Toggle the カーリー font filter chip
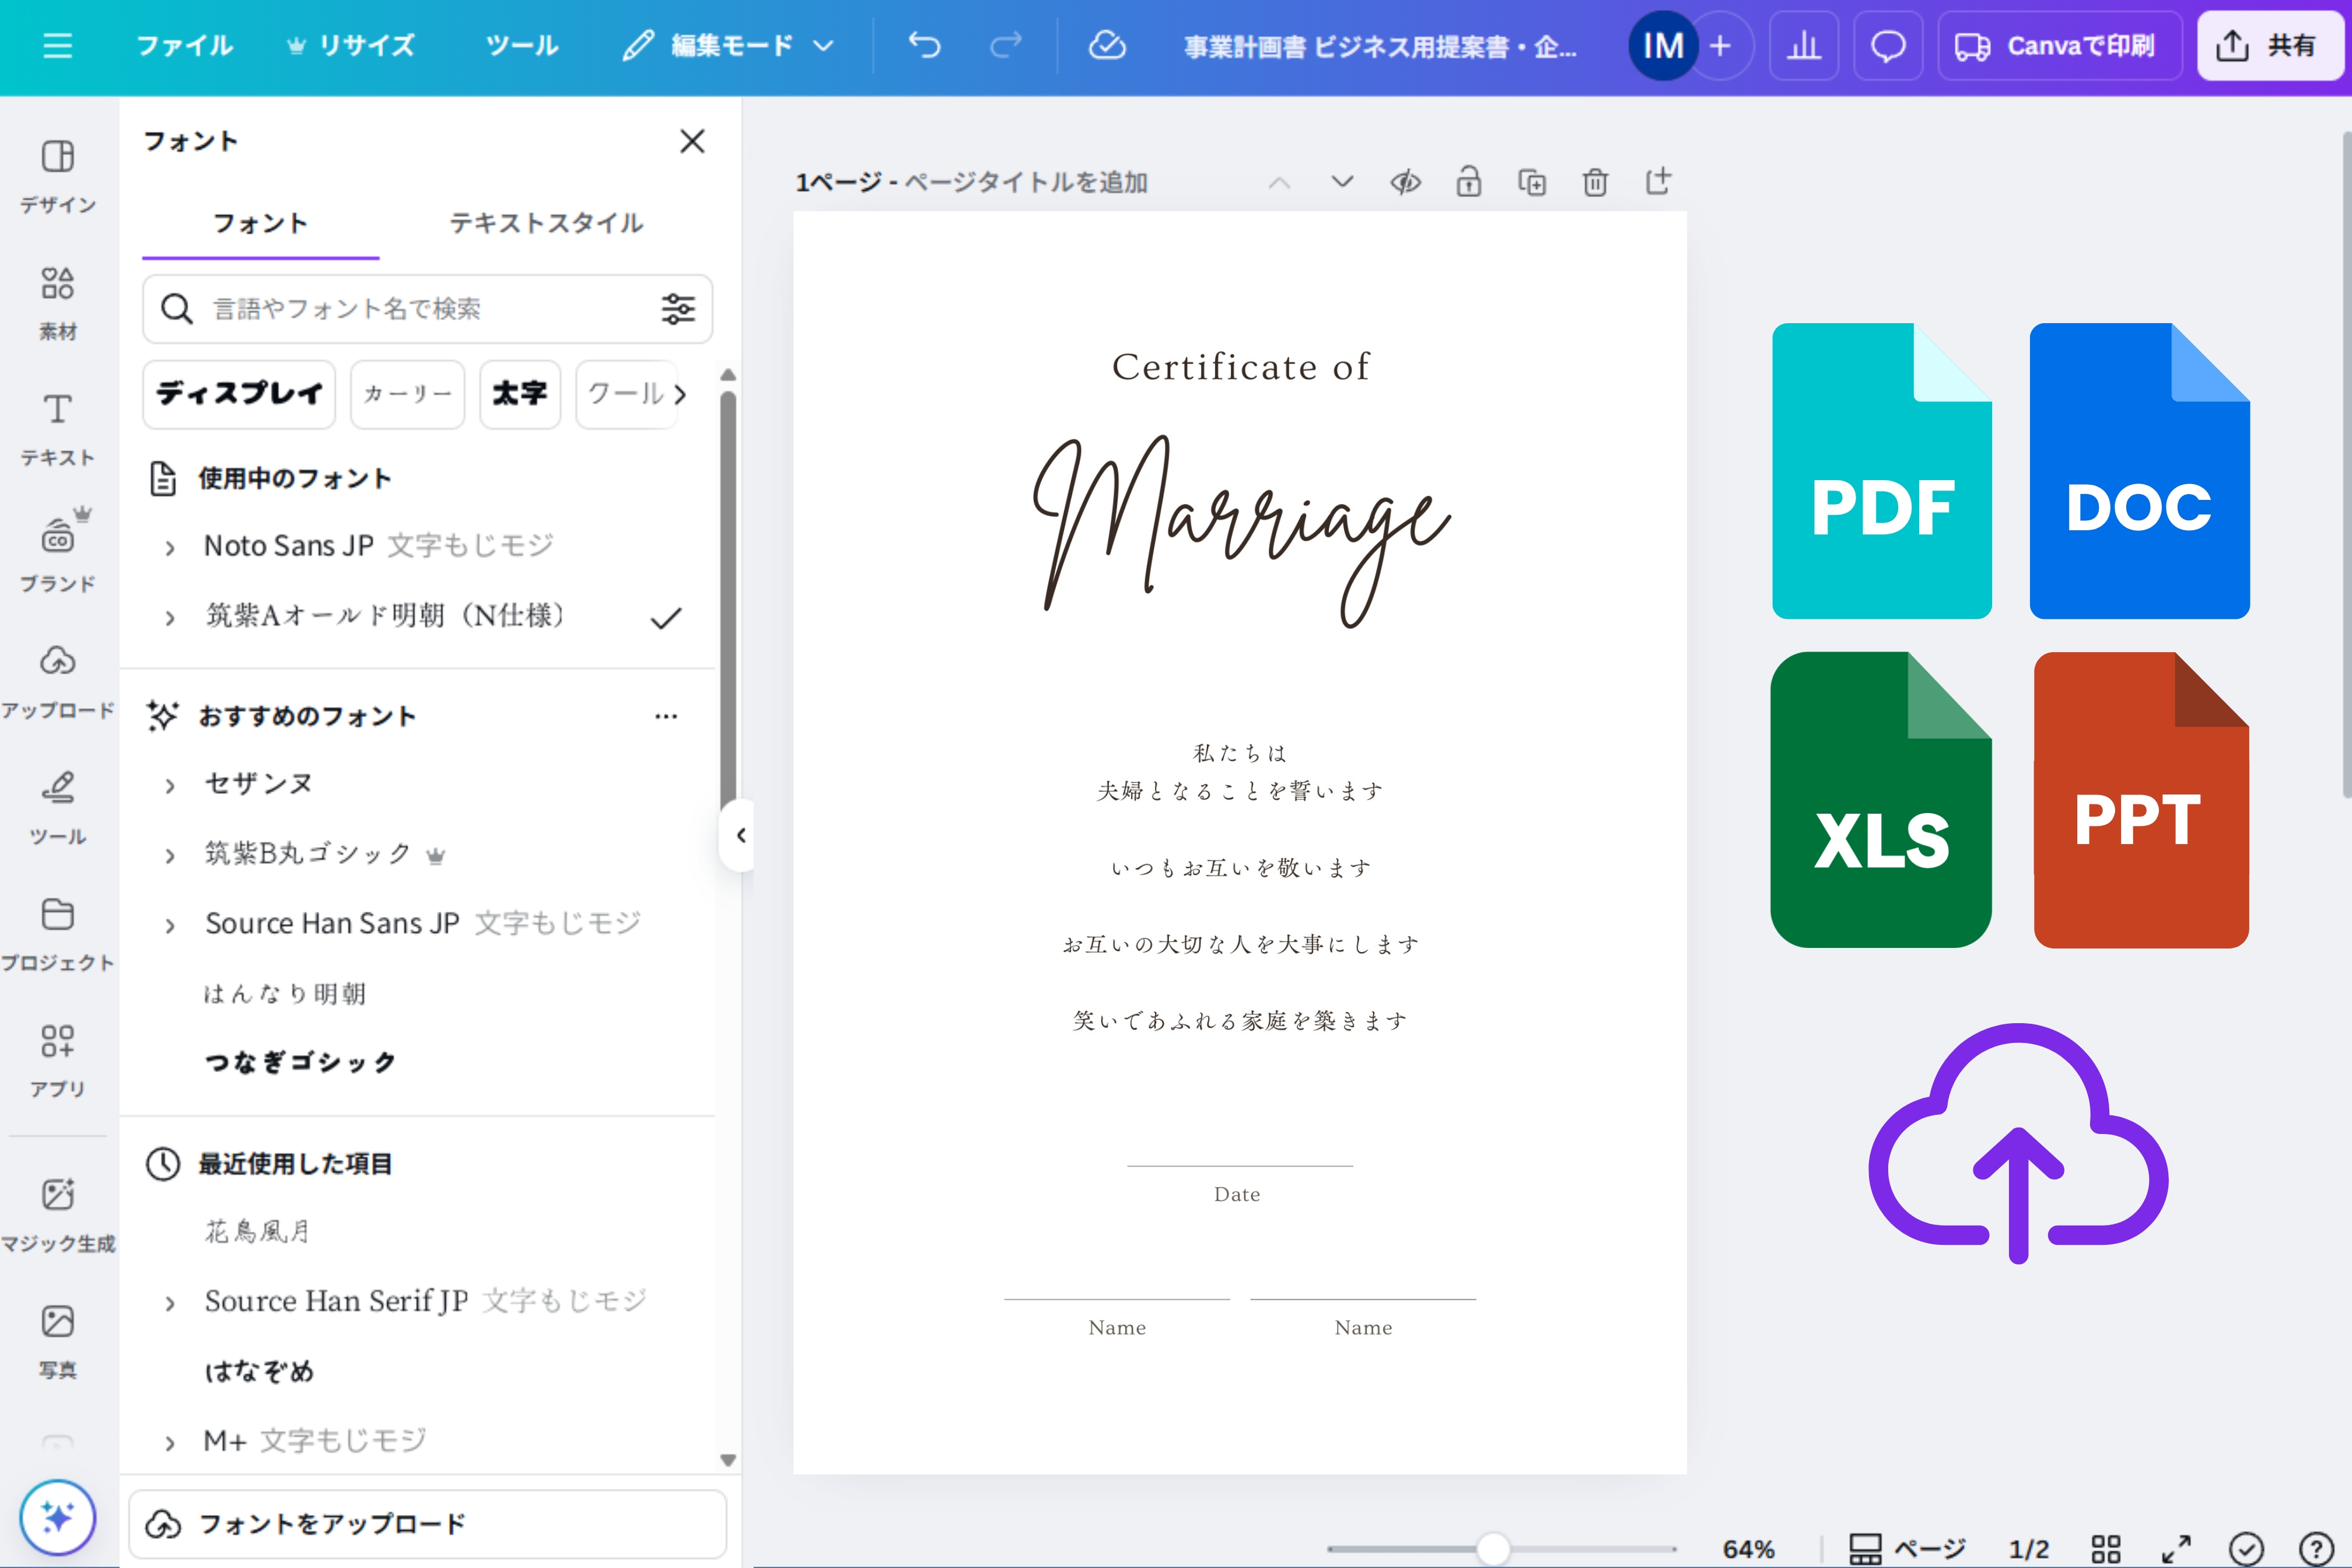This screenshot has width=2352, height=1568. [x=407, y=394]
